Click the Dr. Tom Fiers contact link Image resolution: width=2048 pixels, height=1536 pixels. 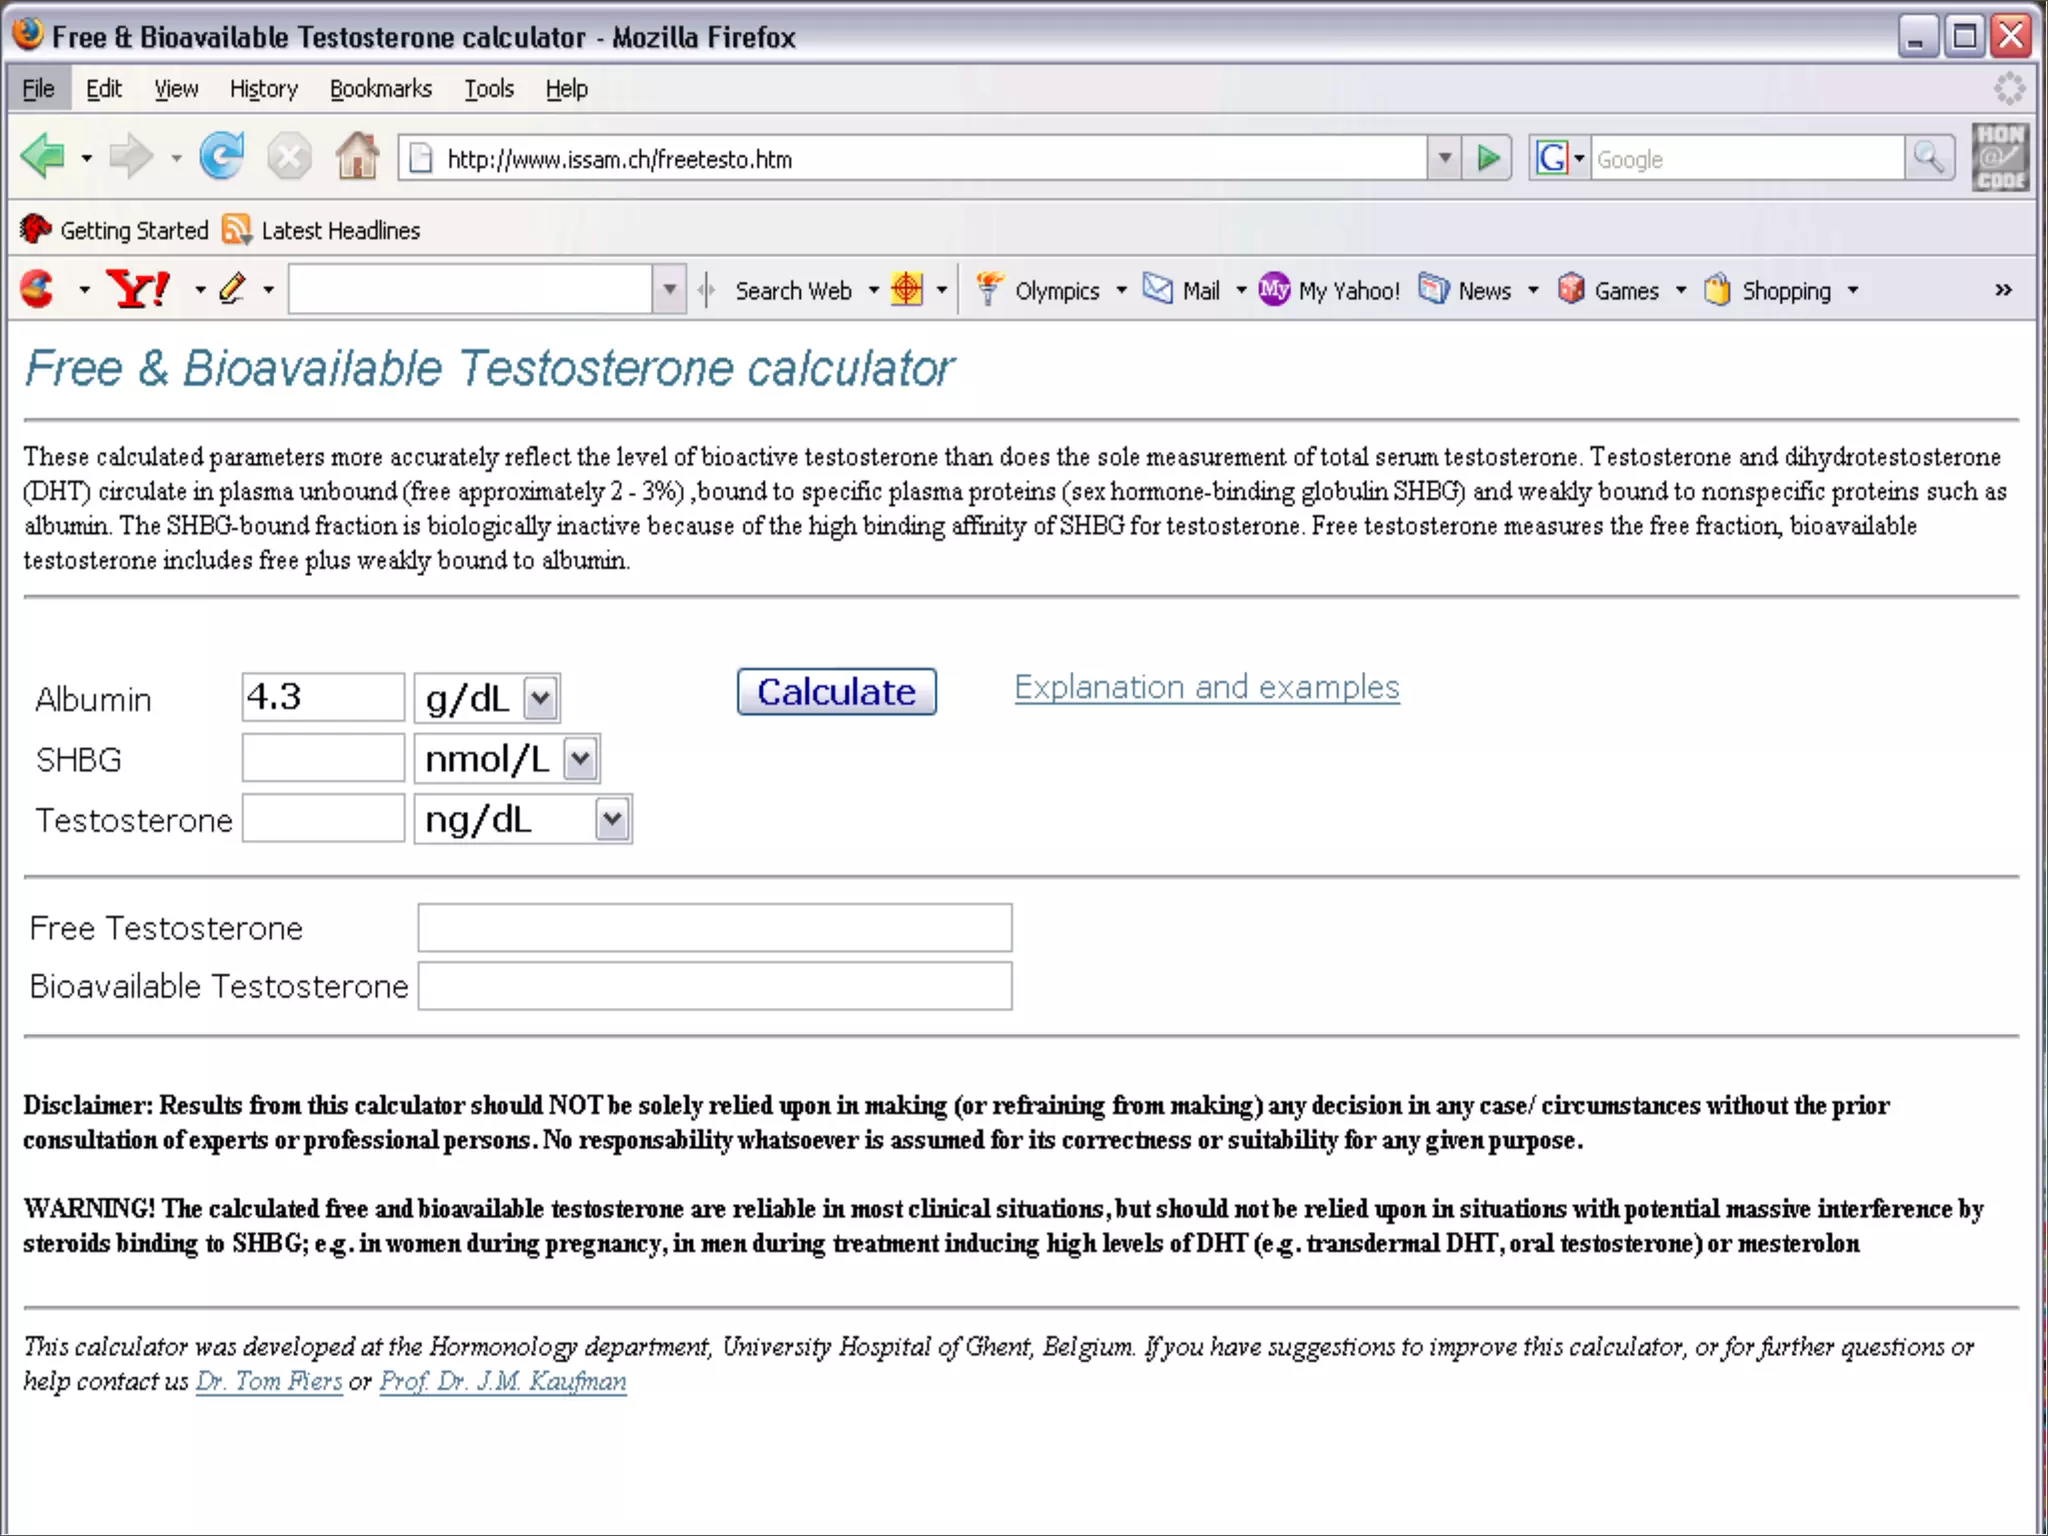pos(268,1381)
